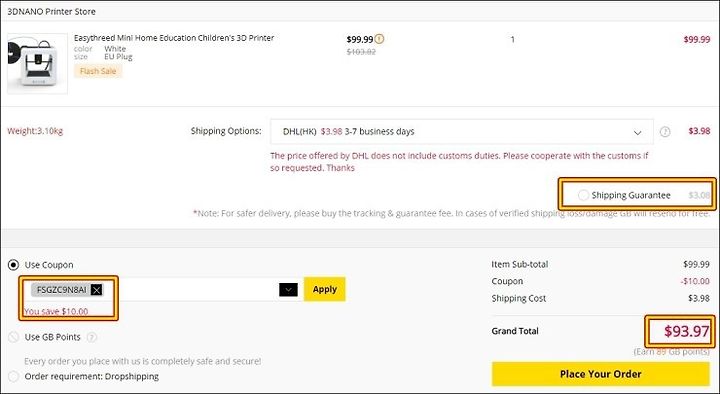This screenshot has width=720, height=394.
Task: Click the shipping dropdown chevron arrow
Action: coord(637,133)
